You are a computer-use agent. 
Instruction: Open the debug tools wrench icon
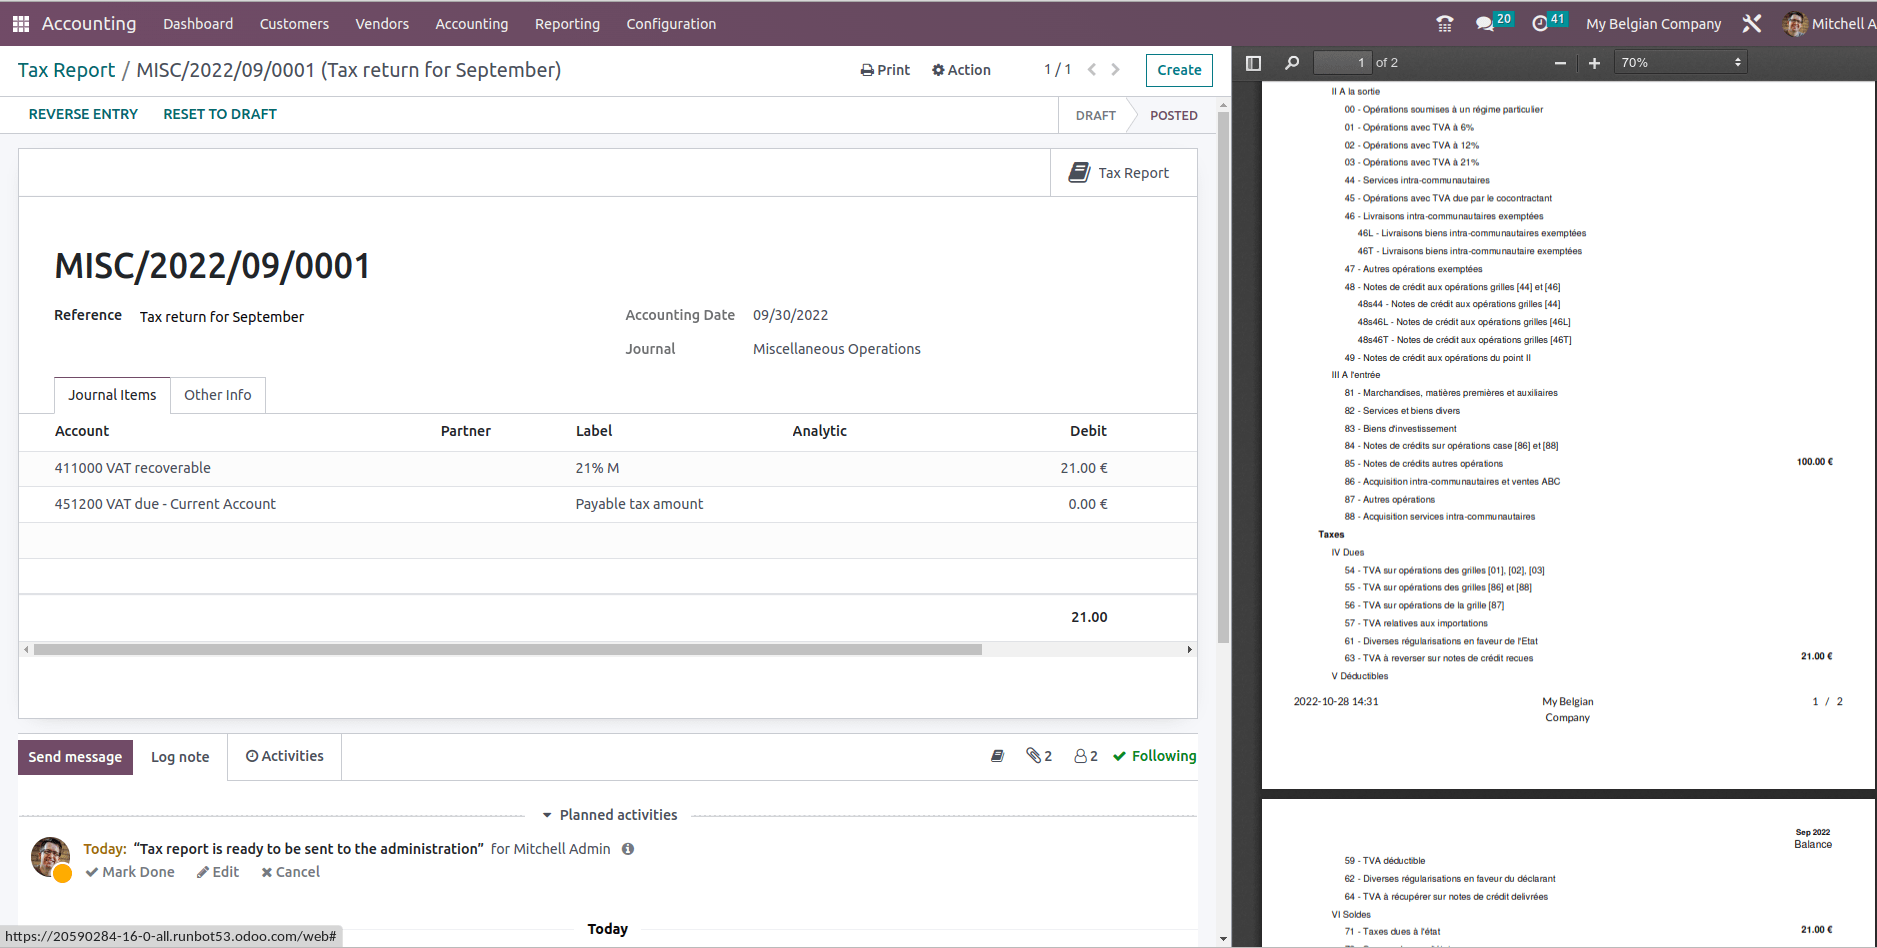pyautogui.click(x=1752, y=24)
